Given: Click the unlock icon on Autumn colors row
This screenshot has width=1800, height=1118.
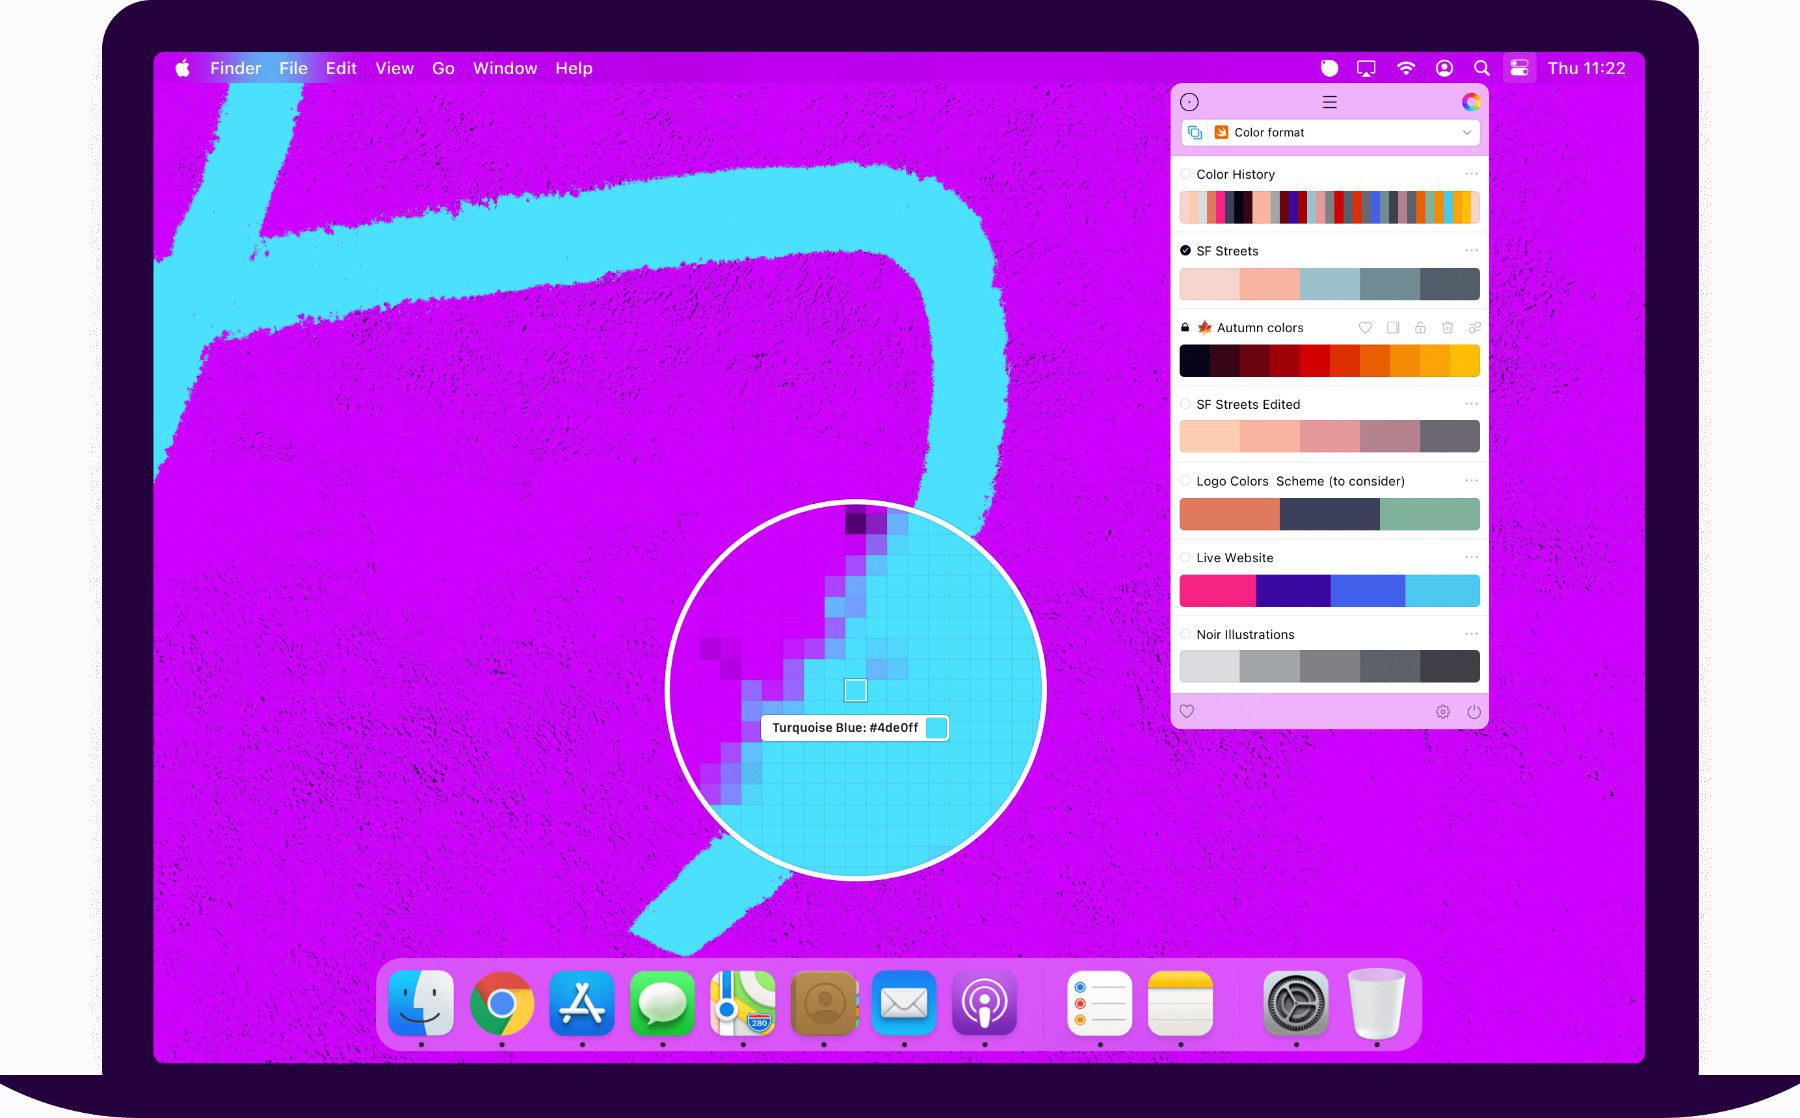Looking at the screenshot, I should click(1420, 328).
